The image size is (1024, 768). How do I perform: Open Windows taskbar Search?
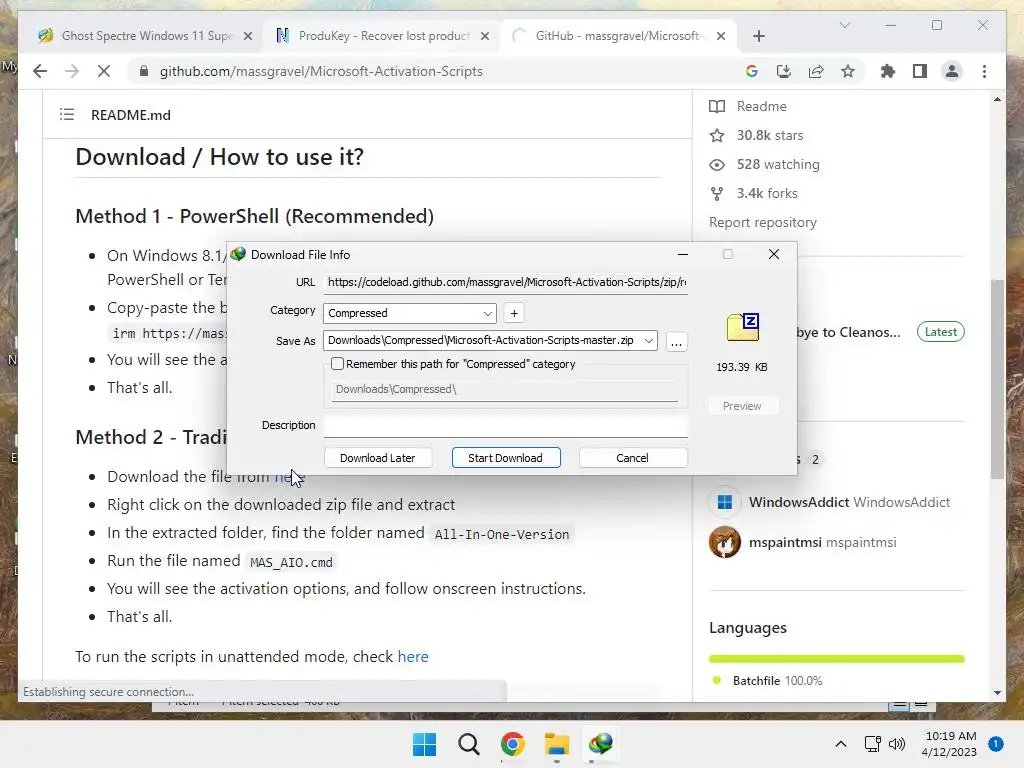468,744
